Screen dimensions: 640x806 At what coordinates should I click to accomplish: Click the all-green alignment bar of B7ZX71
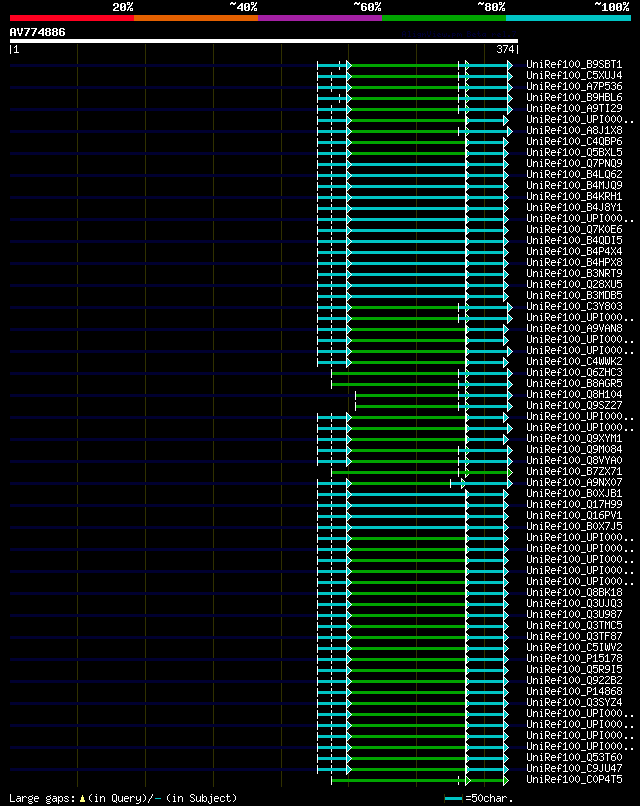tap(422, 472)
